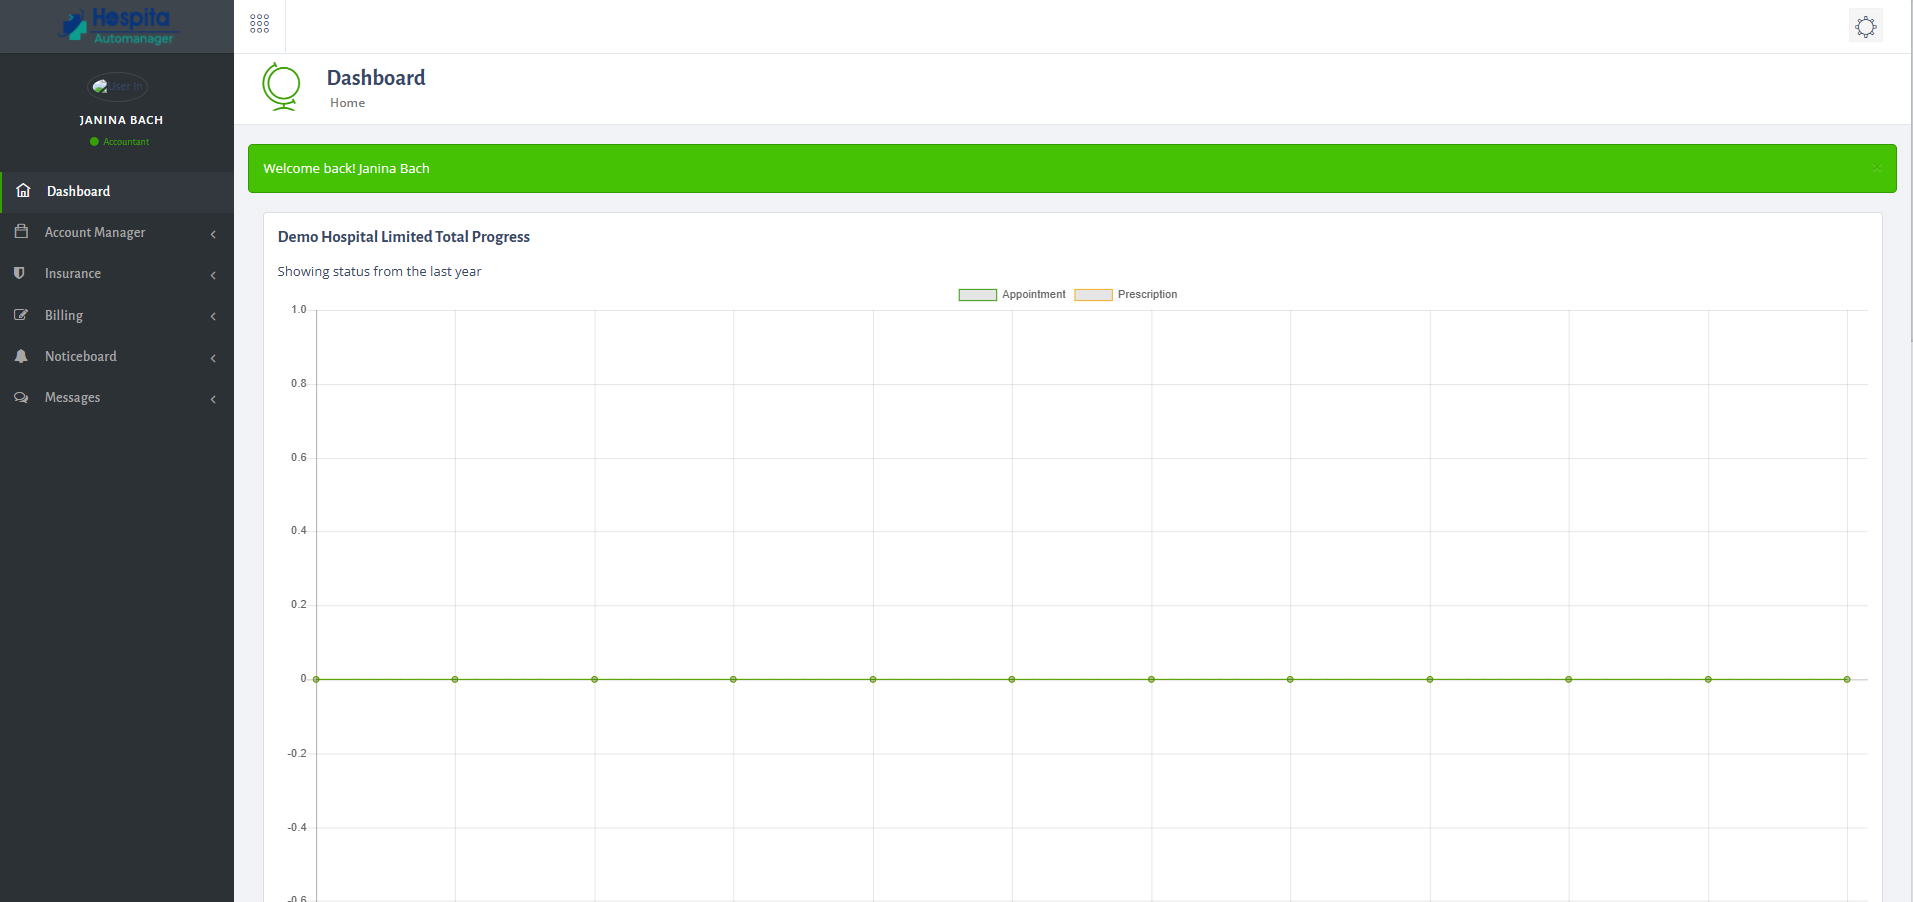
Task: Click the Insurance shield icon
Action: (22, 273)
